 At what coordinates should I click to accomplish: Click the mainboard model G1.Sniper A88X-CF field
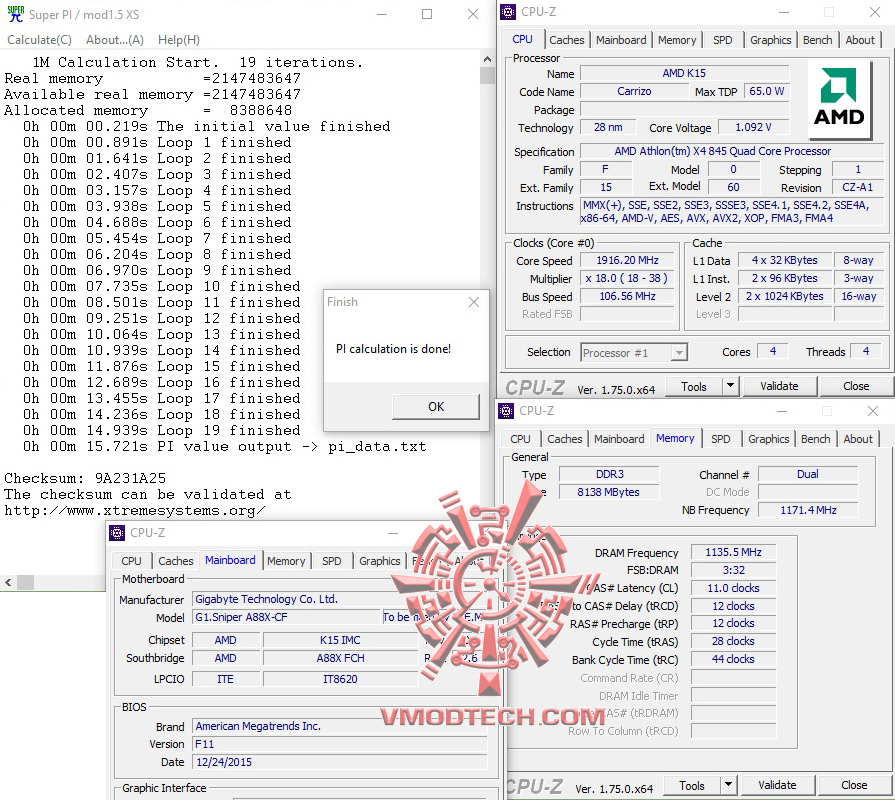(286, 617)
